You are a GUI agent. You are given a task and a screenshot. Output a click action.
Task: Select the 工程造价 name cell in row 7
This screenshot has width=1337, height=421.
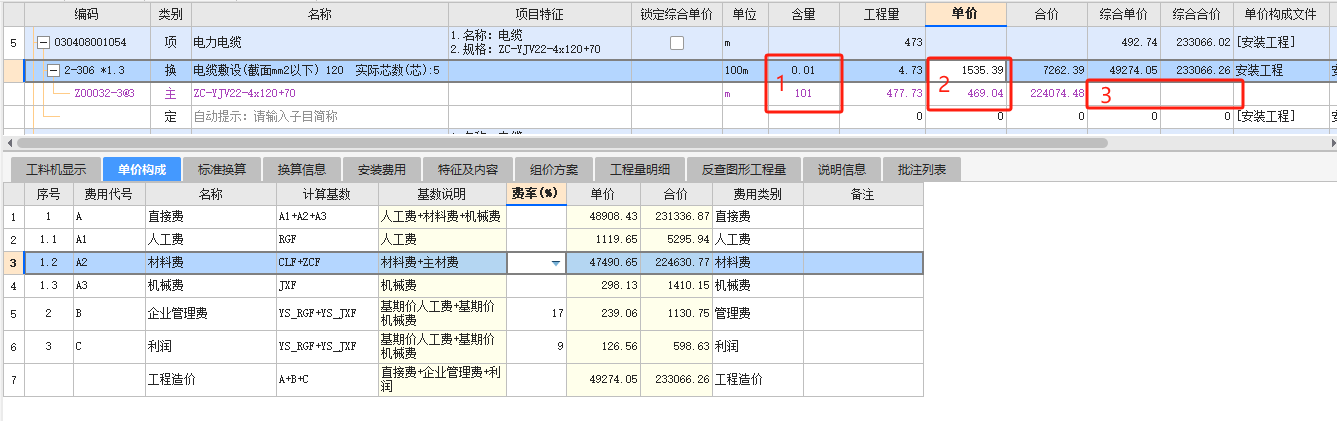(x=211, y=379)
